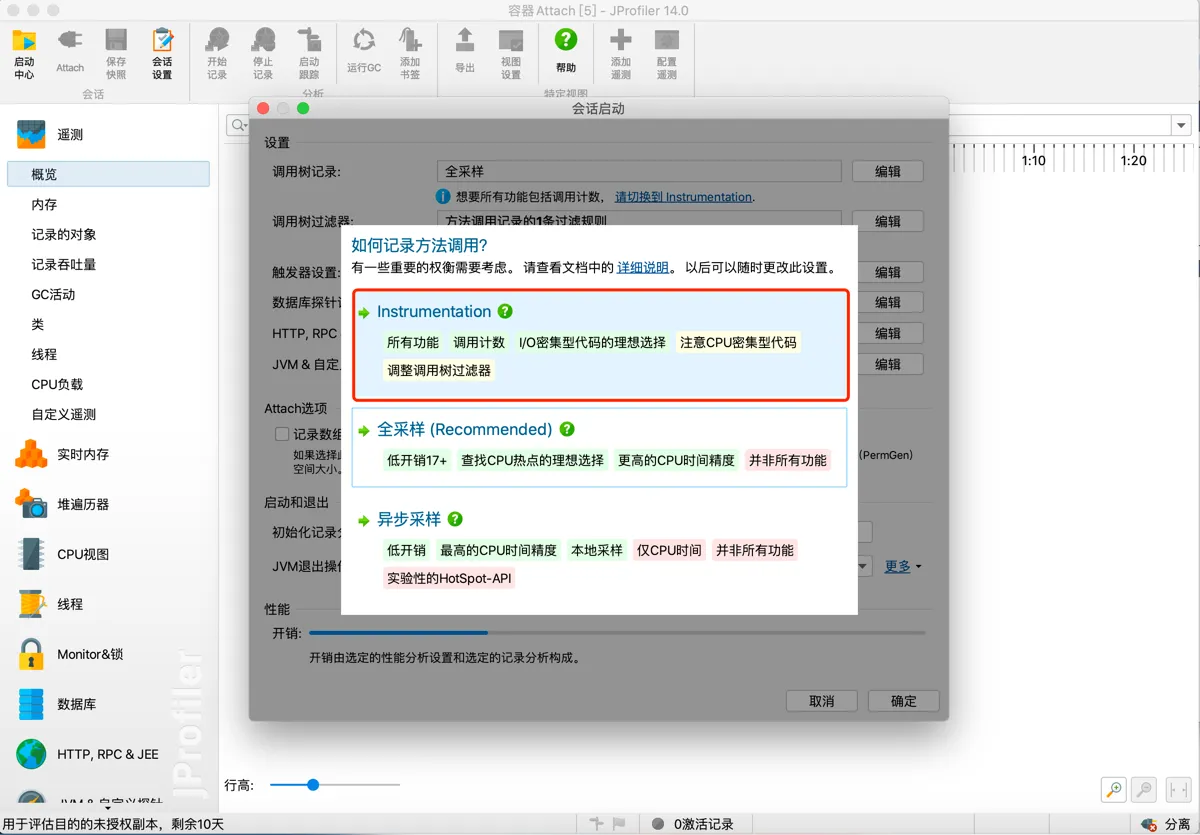
Task: Choose the 全采样 (Recommended) option
Action: point(600,447)
